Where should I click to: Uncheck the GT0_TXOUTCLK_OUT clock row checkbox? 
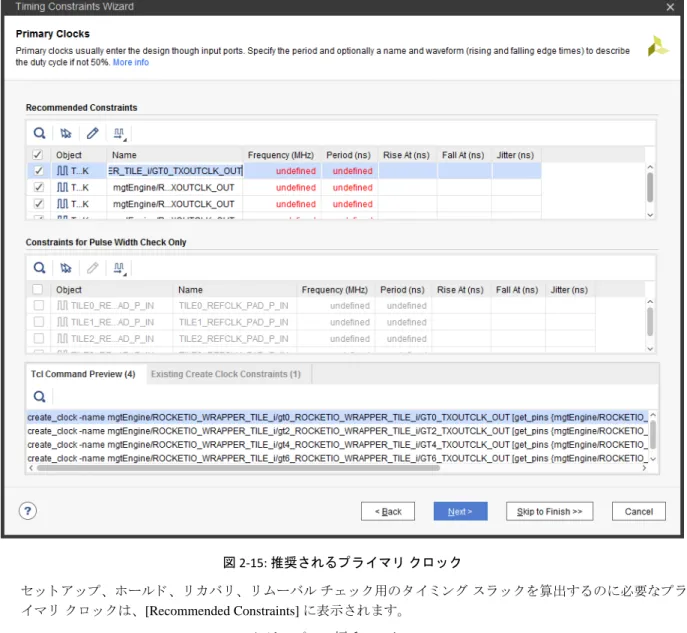click(39, 171)
